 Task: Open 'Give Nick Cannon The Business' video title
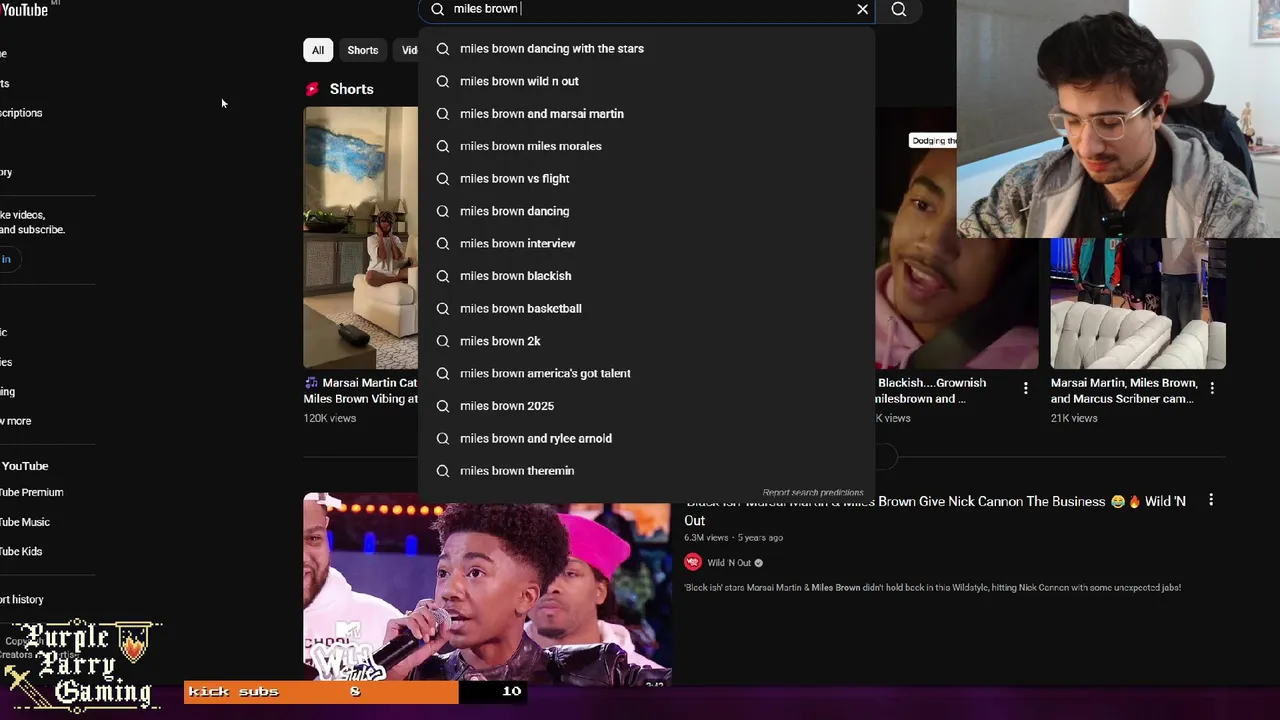tap(935, 510)
